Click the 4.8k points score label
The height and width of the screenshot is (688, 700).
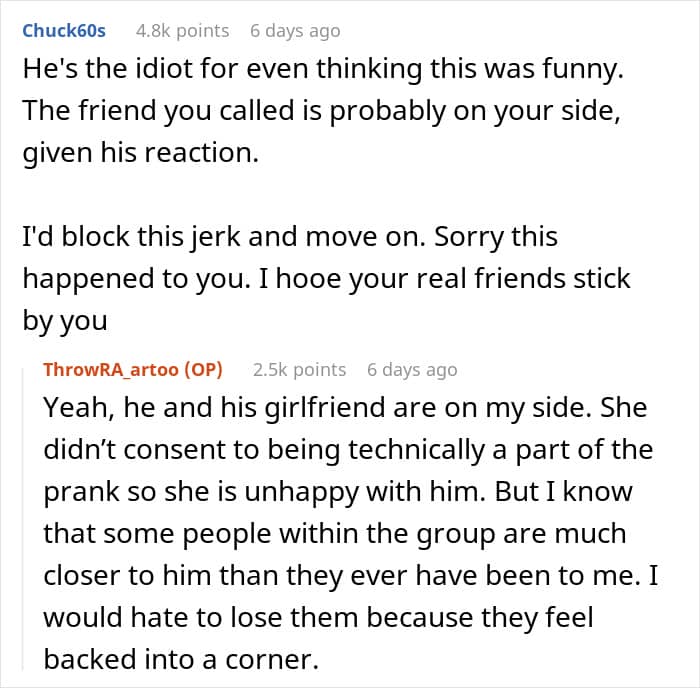click(x=183, y=31)
